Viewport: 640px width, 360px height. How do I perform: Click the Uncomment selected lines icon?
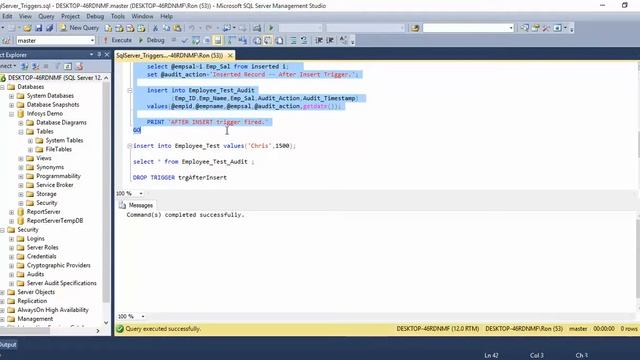click(x=304, y=40)
